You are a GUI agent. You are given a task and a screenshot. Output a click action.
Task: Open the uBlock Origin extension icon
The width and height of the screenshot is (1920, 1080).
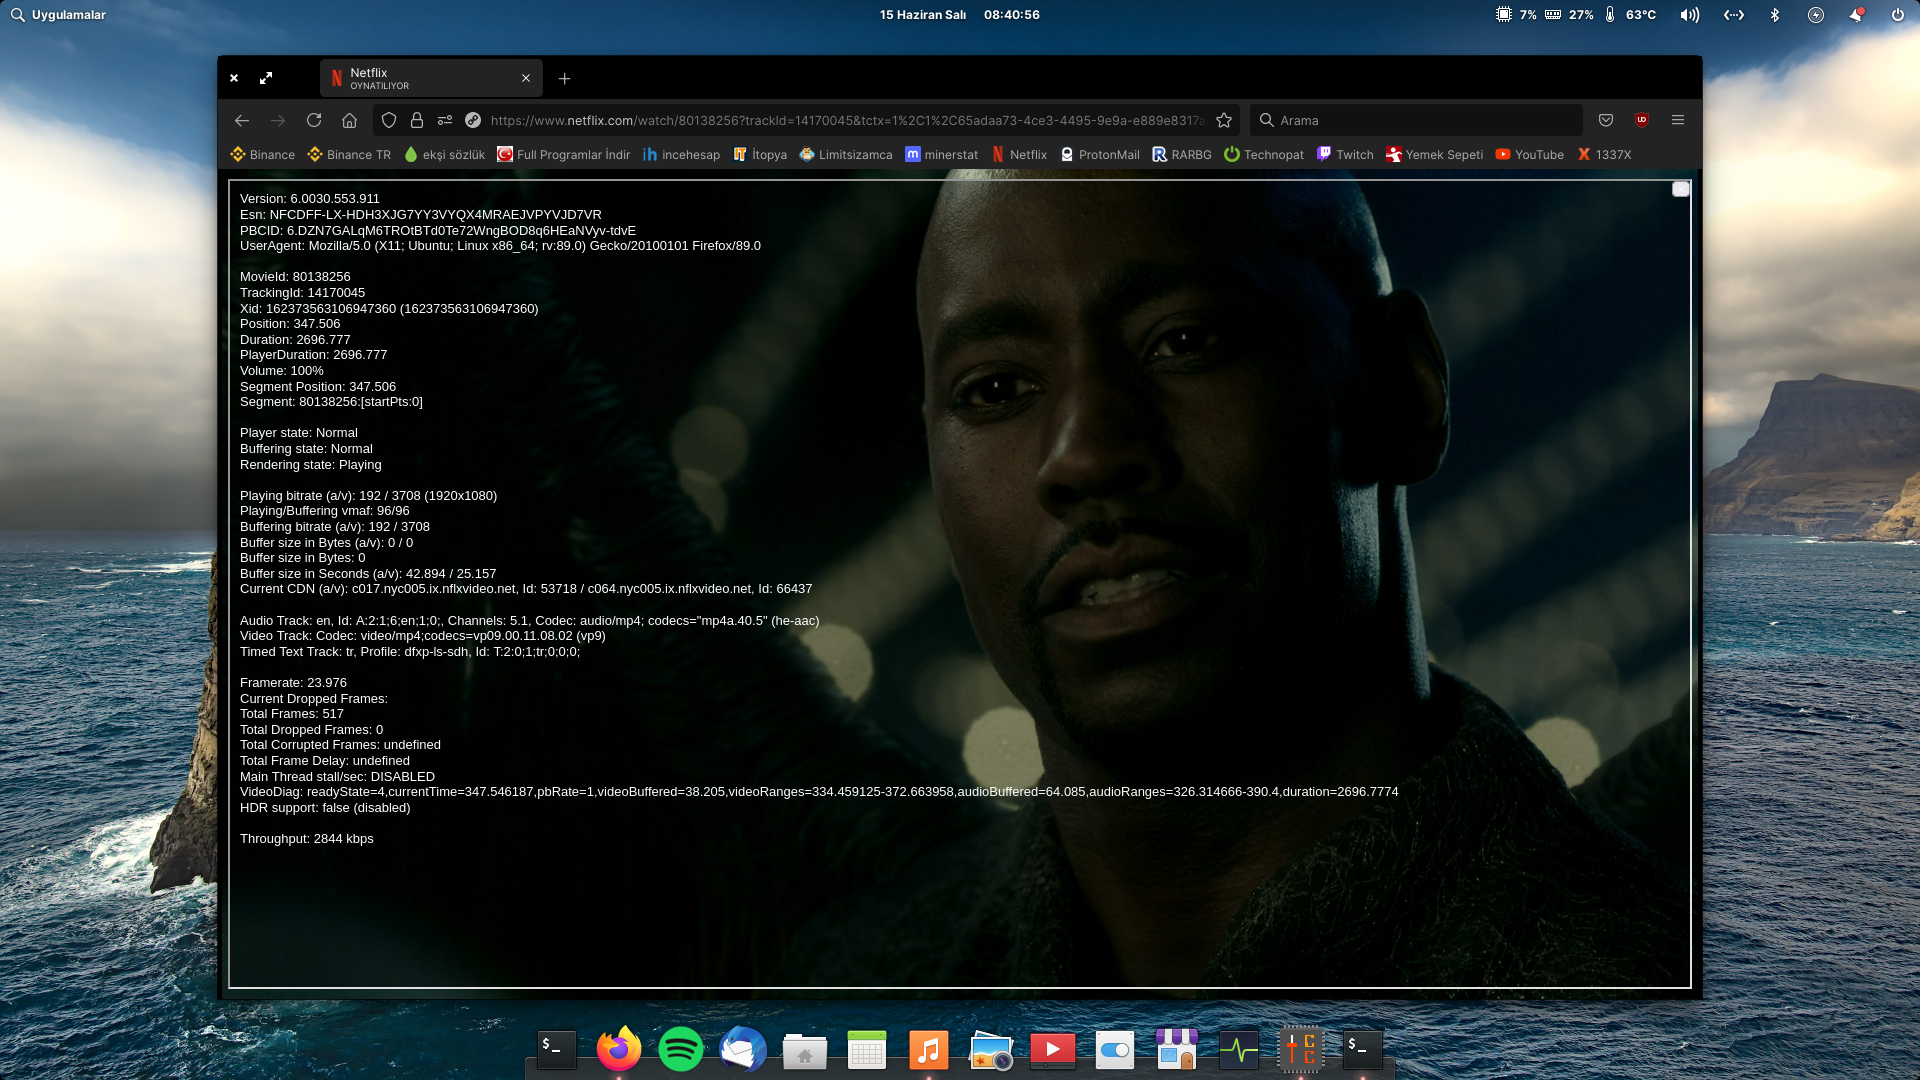point(1642,120)
